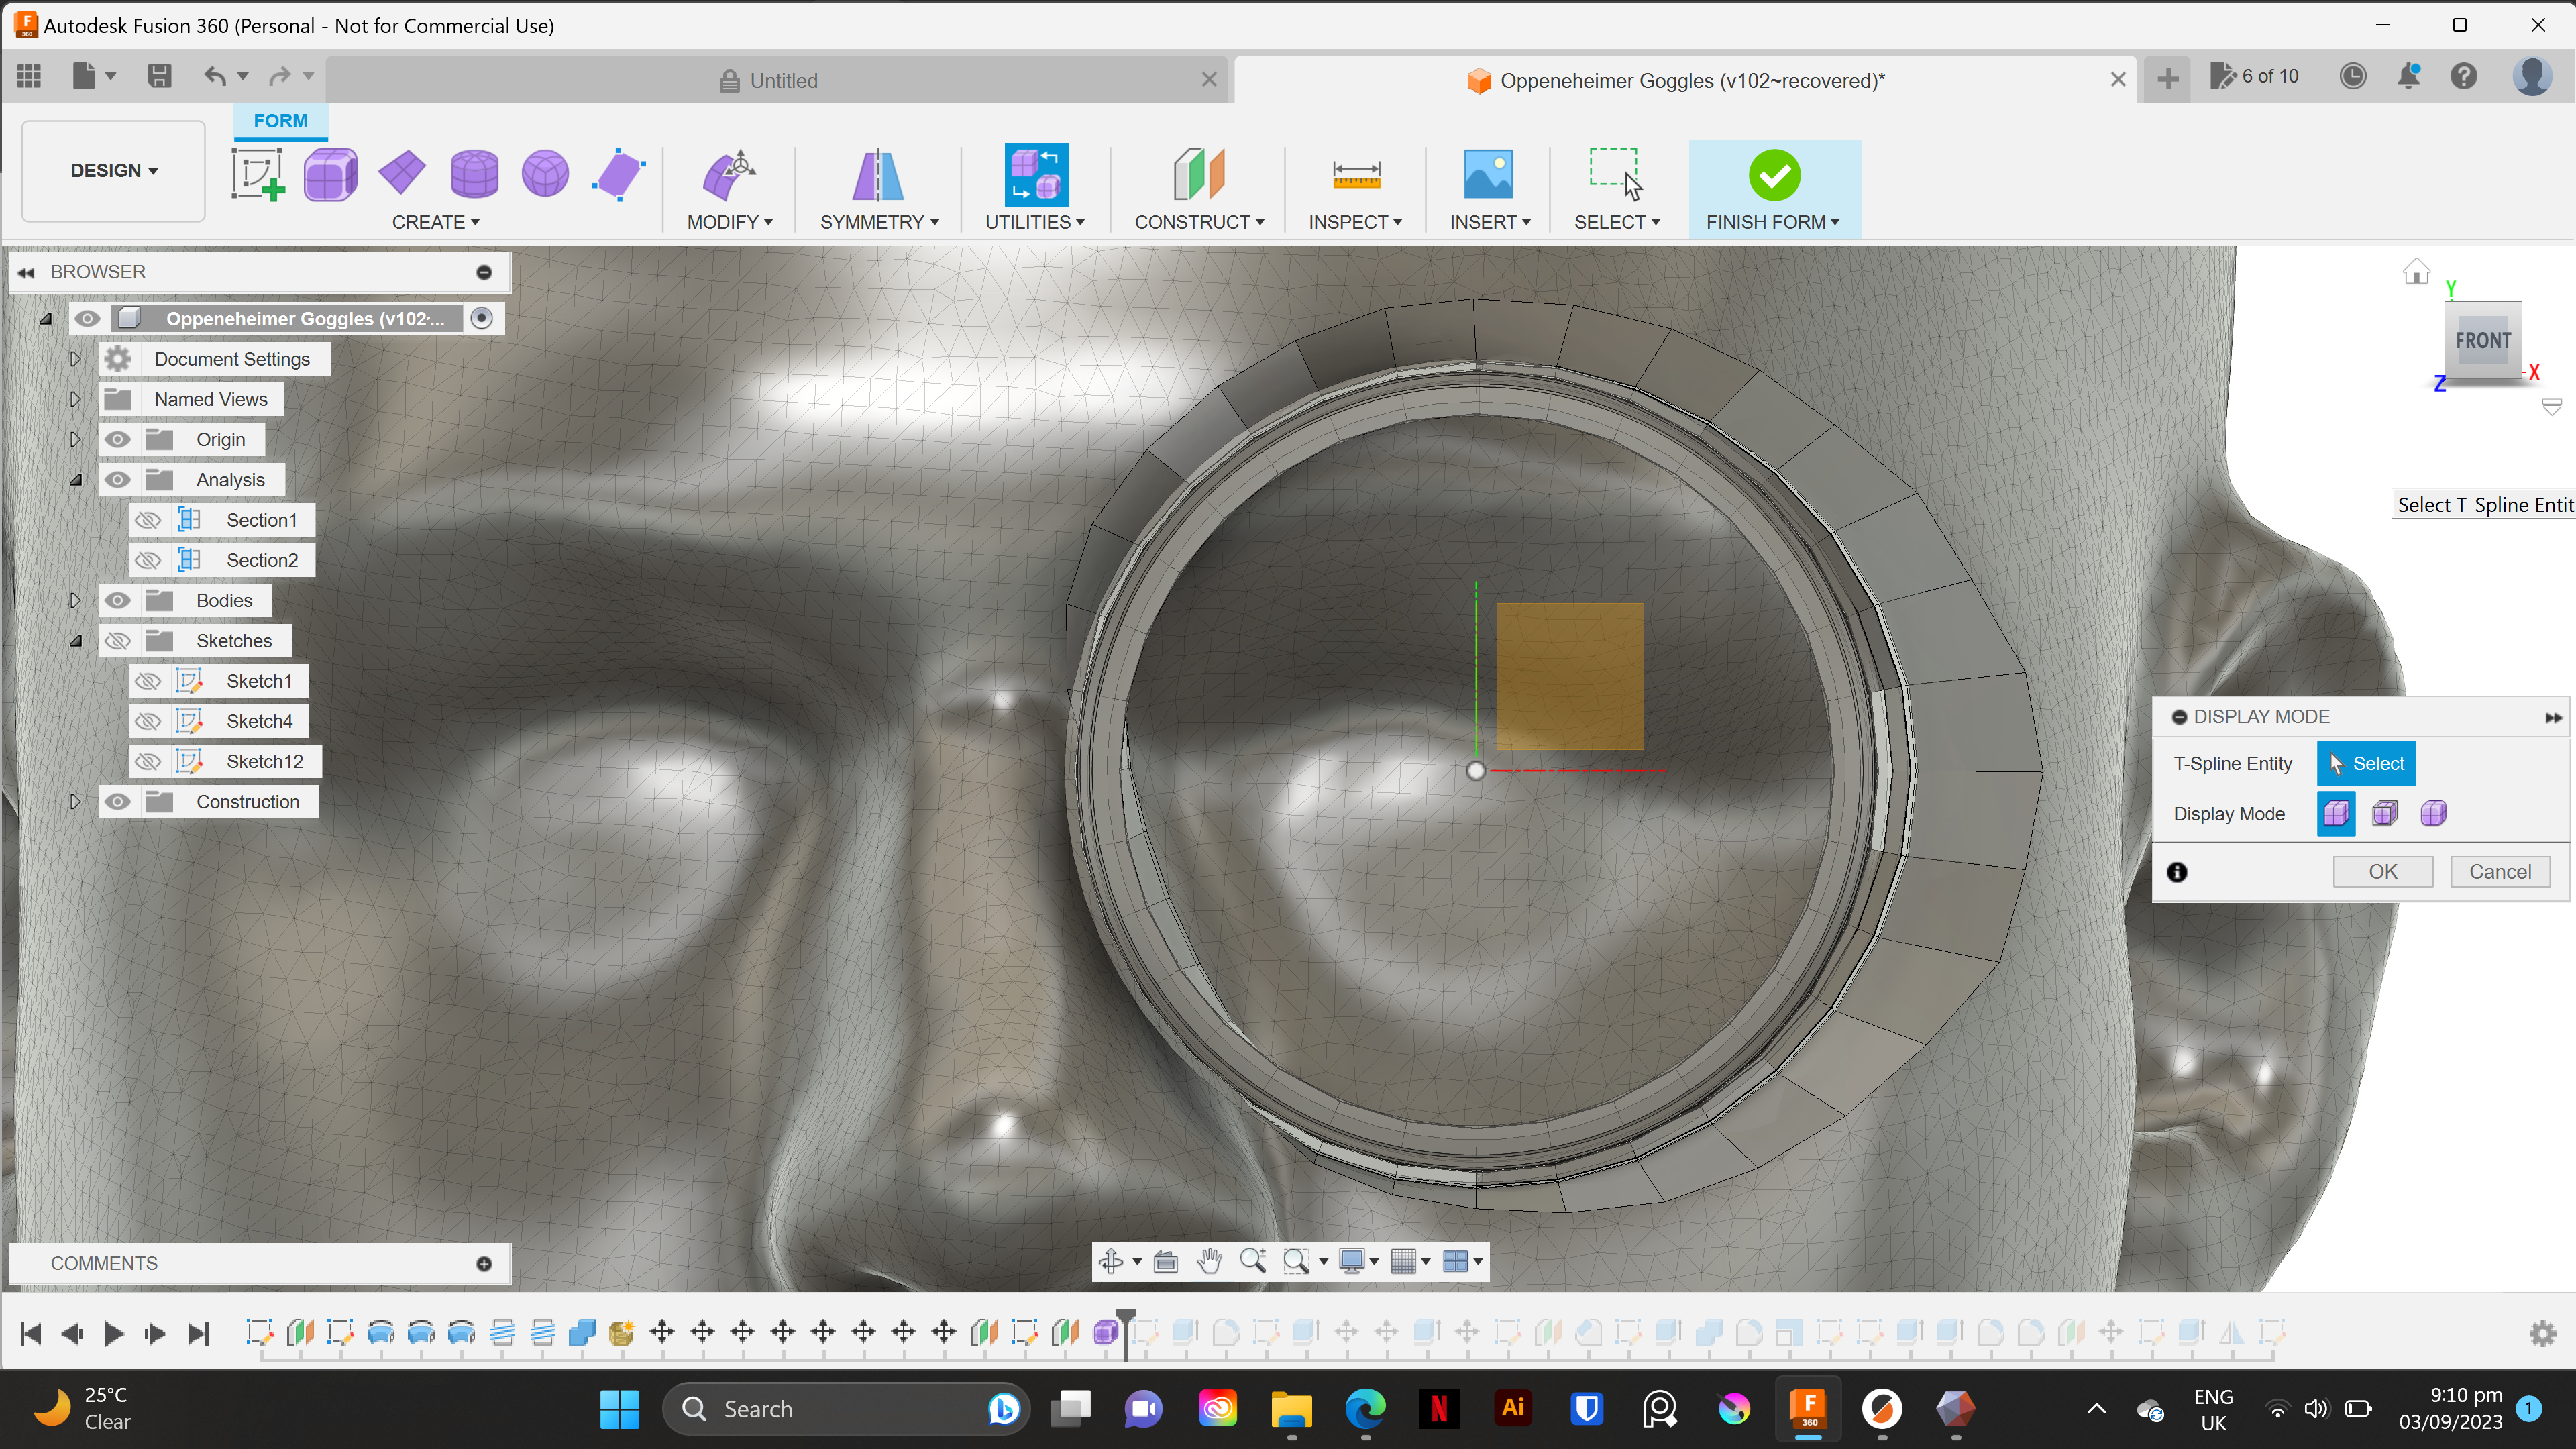This screenshot has height=1449, width=2576.
Task: Show Section1 in the Analysis folder
Action: 147,519
